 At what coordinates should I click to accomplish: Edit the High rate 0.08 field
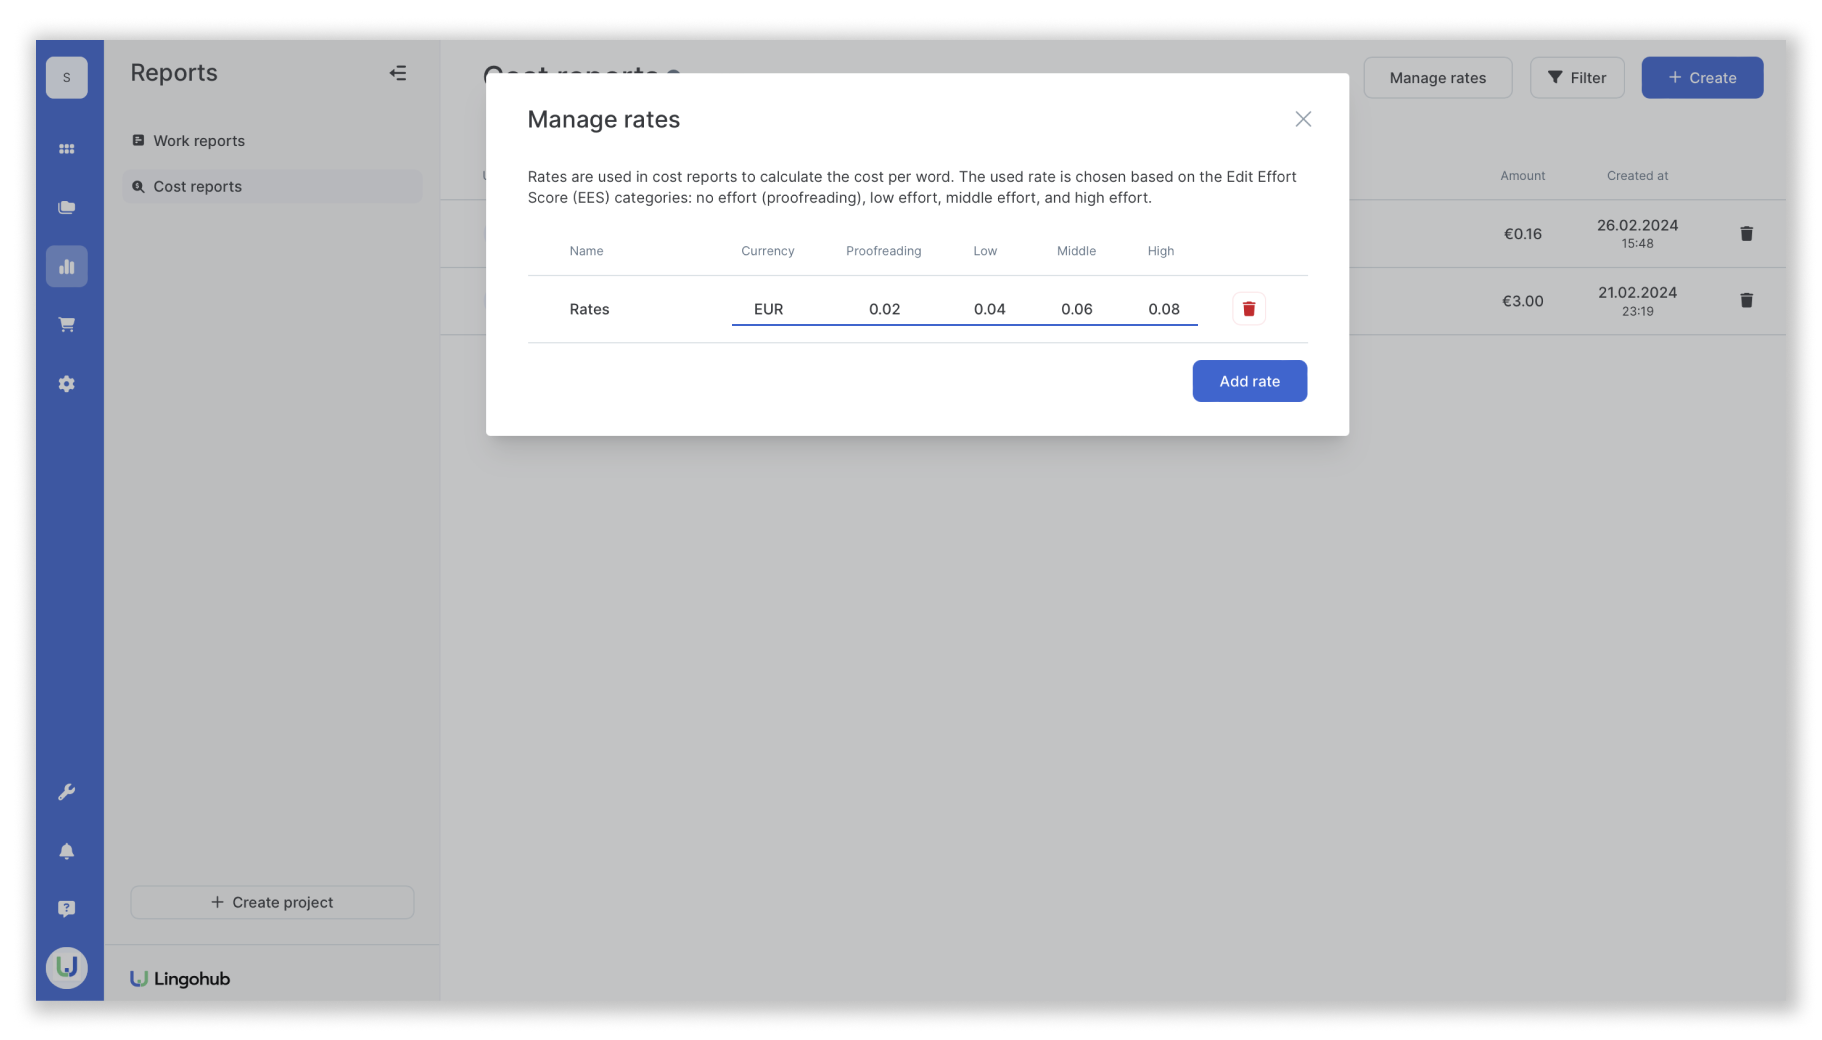pyautogui.click(x=1163, y=309)
